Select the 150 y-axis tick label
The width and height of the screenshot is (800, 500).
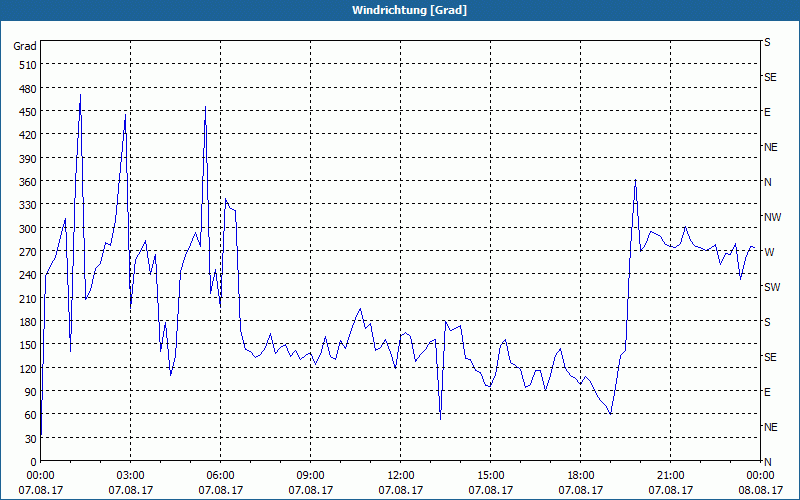tap(28, 345)
